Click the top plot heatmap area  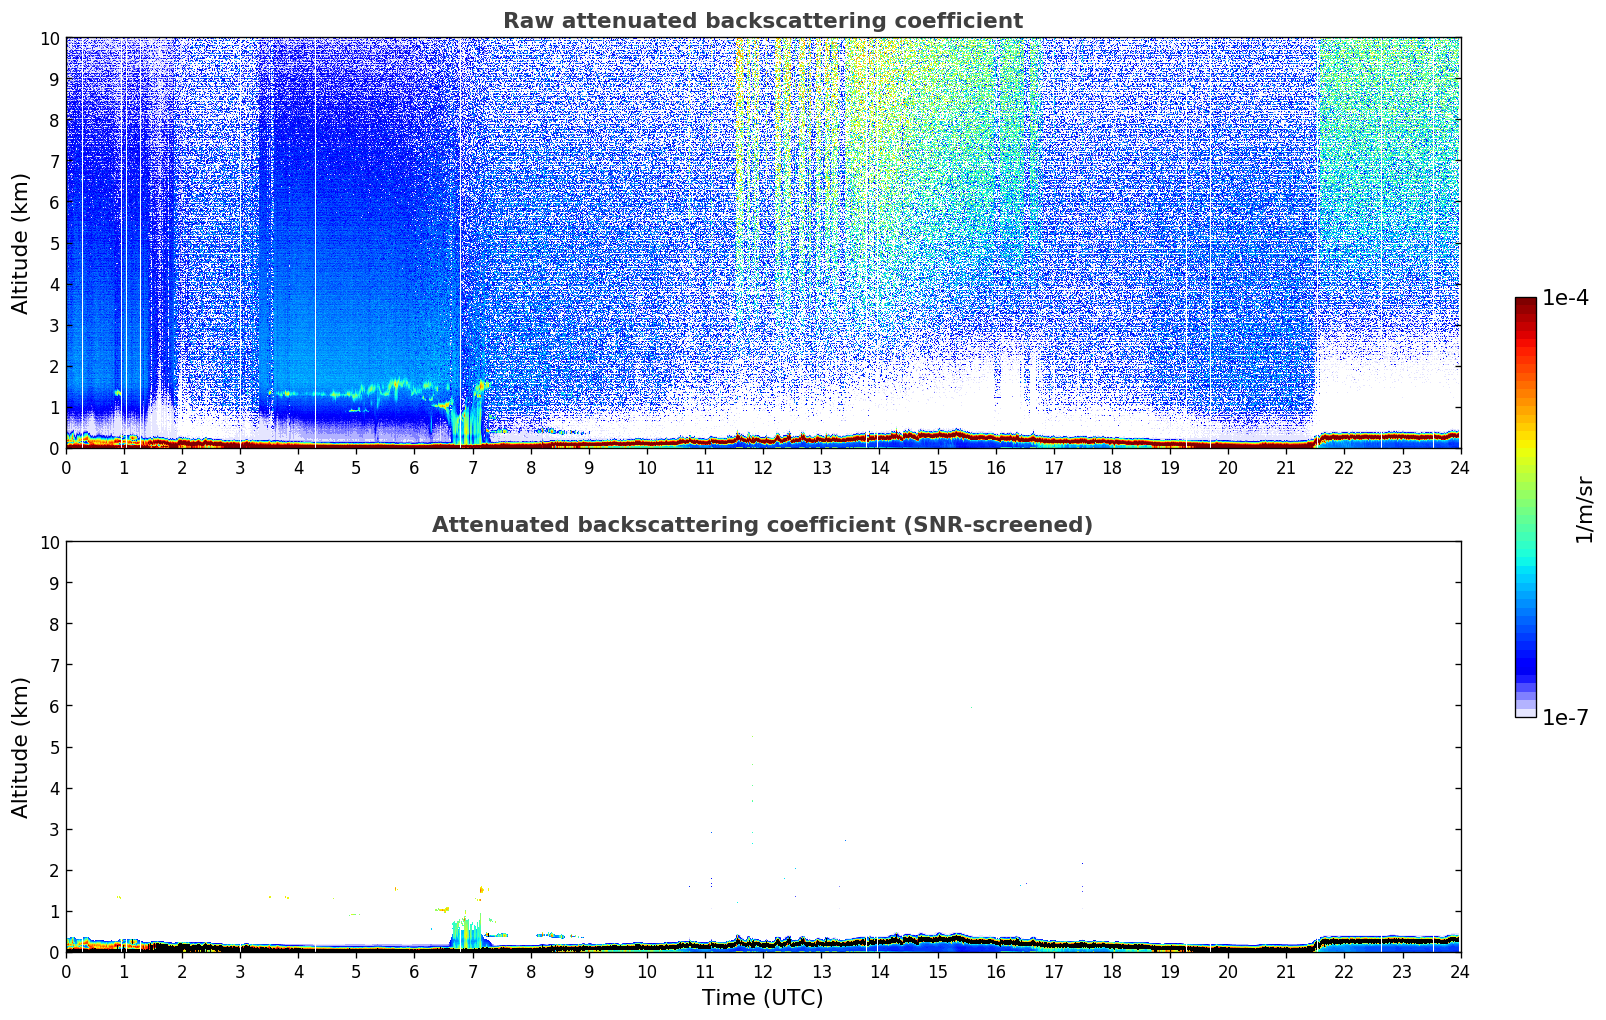[763, 243]
